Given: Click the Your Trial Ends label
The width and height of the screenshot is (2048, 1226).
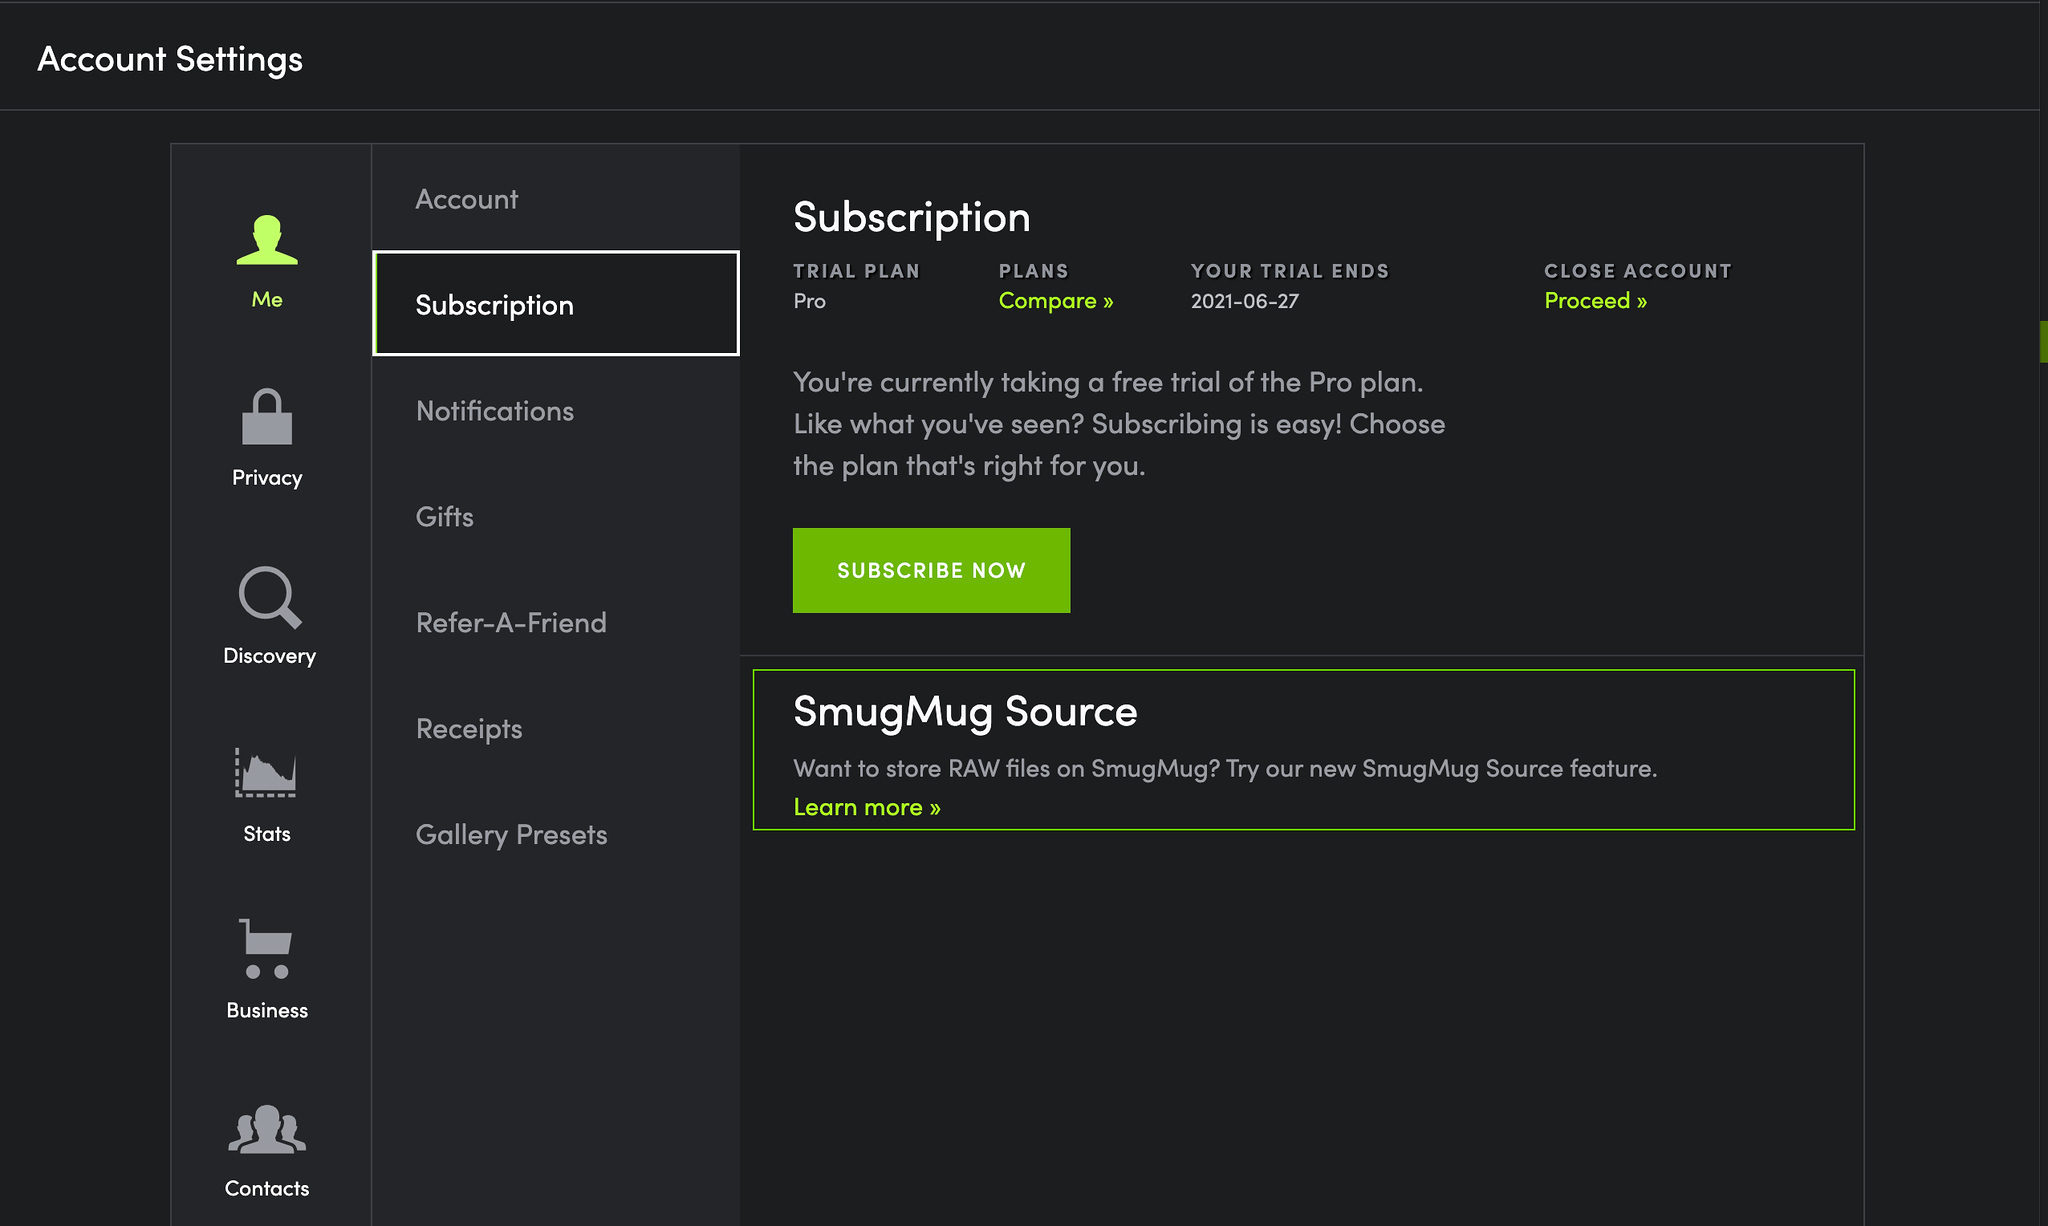Looking at the screenshot, I should pos(1290,271).
